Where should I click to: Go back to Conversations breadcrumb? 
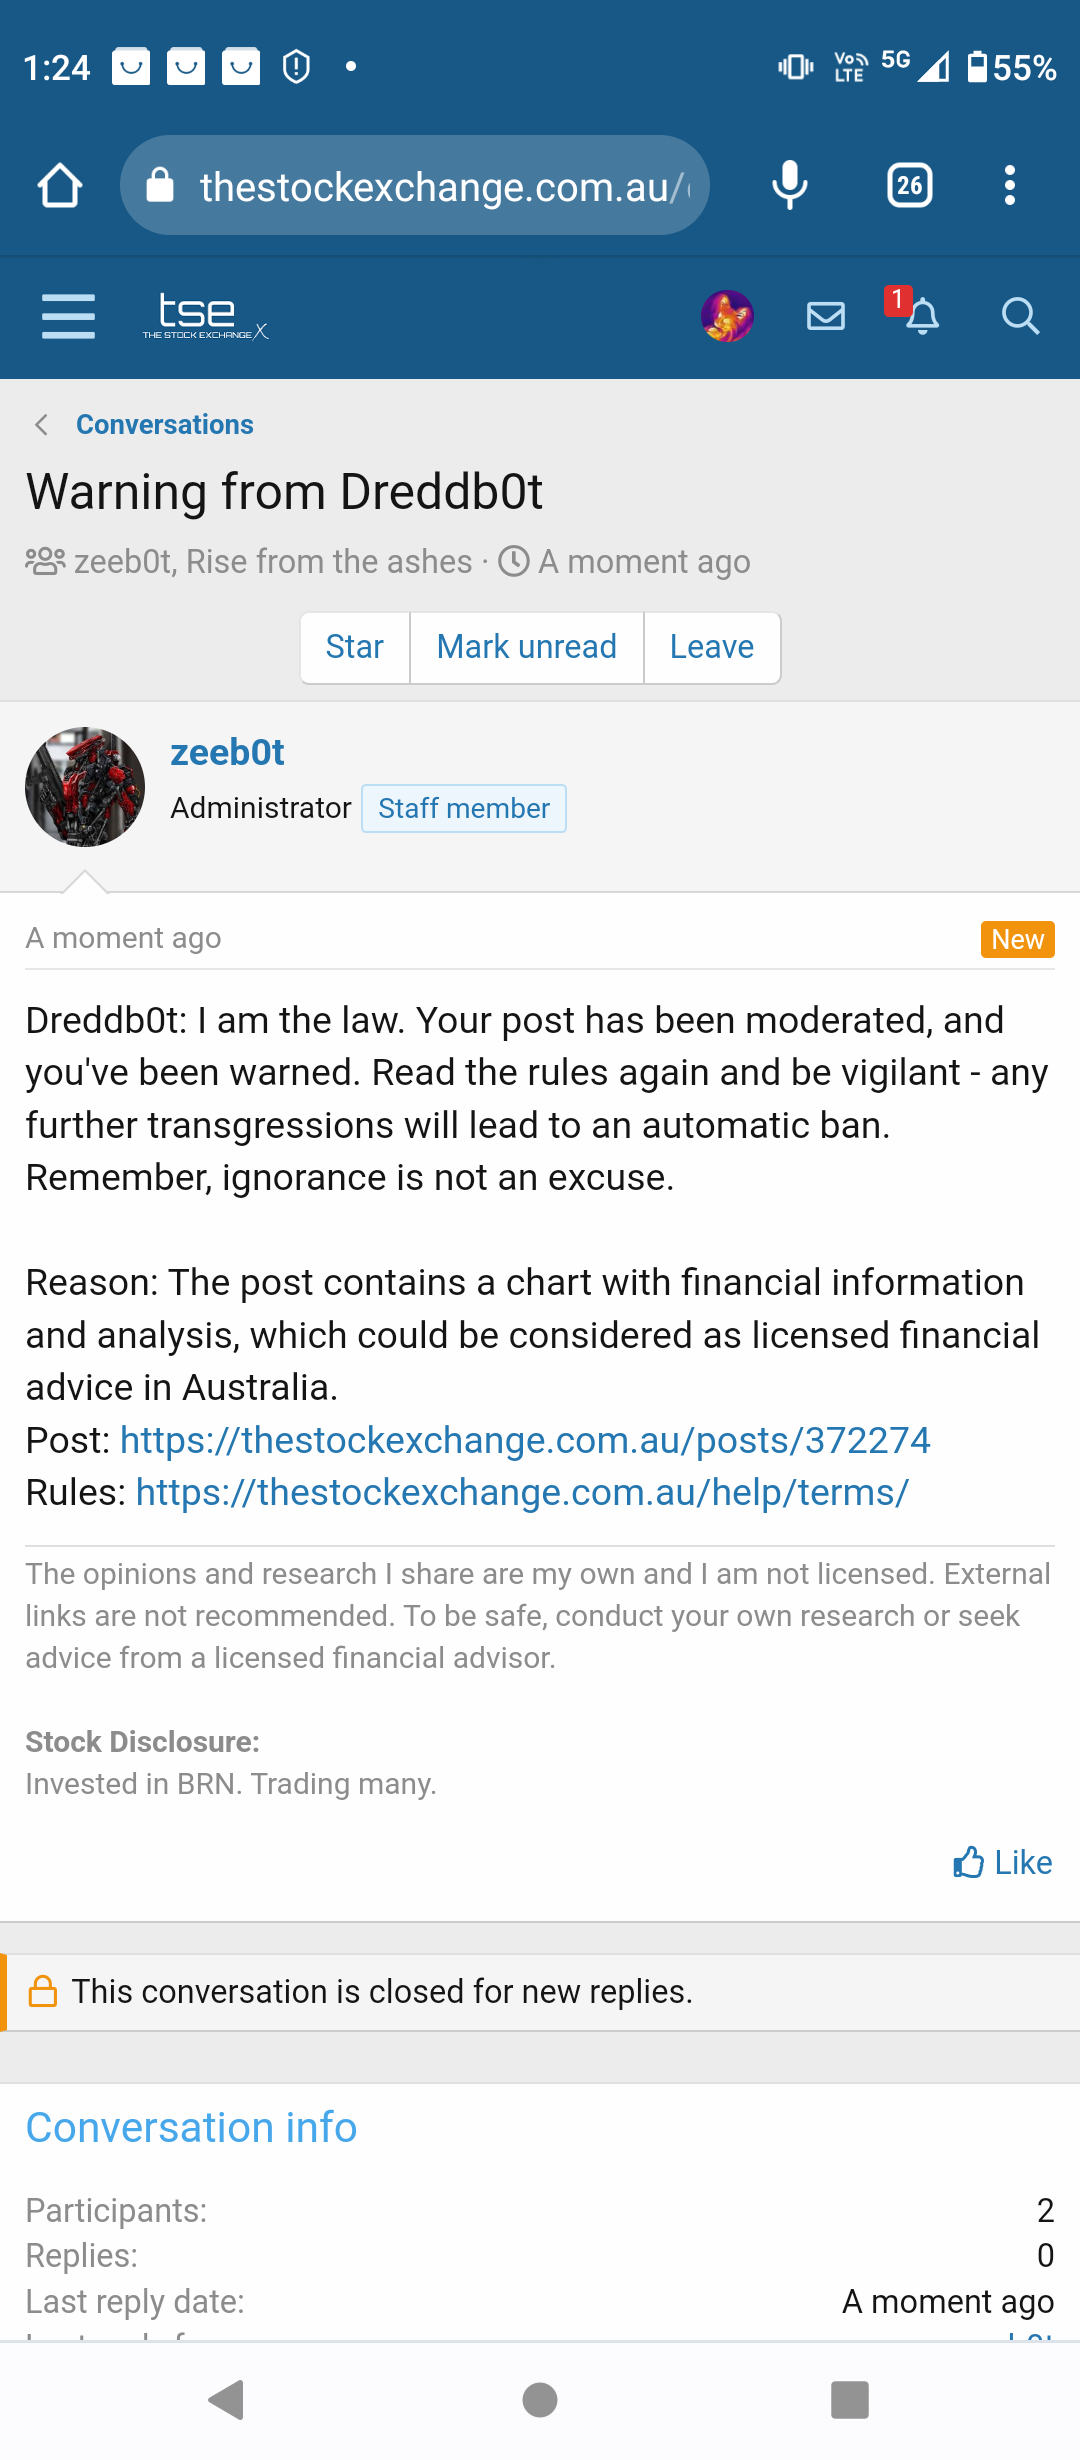[x=164, y=425]
